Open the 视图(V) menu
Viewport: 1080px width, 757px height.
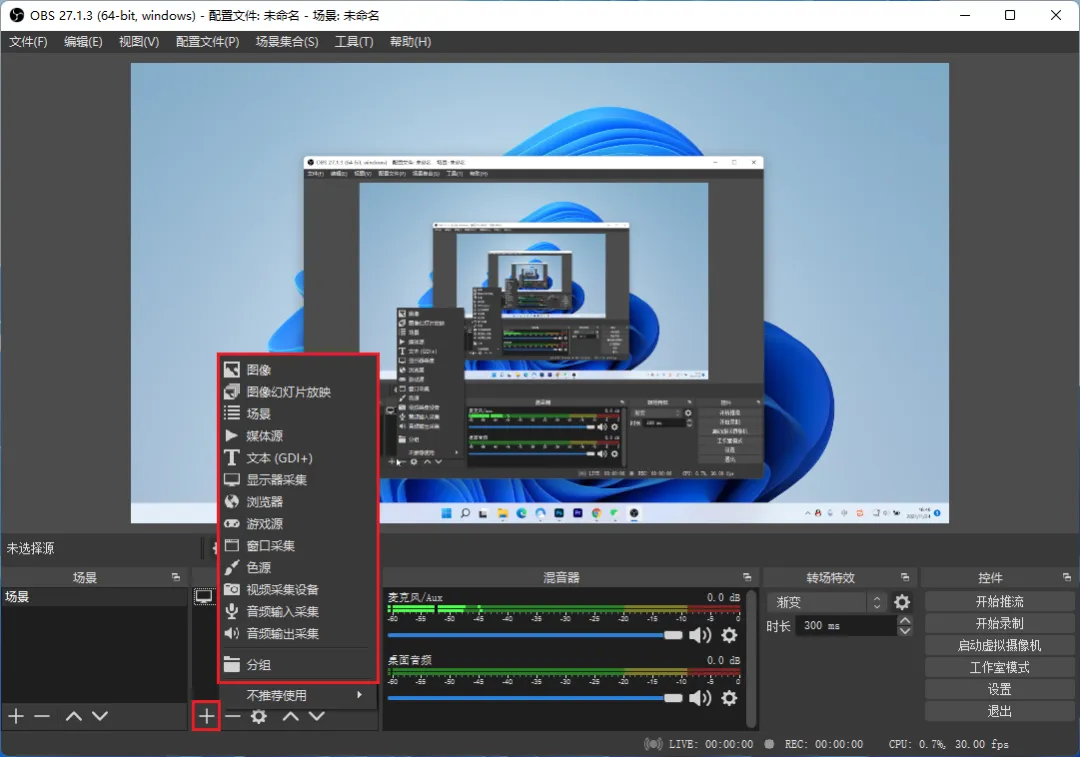(139, 42)
